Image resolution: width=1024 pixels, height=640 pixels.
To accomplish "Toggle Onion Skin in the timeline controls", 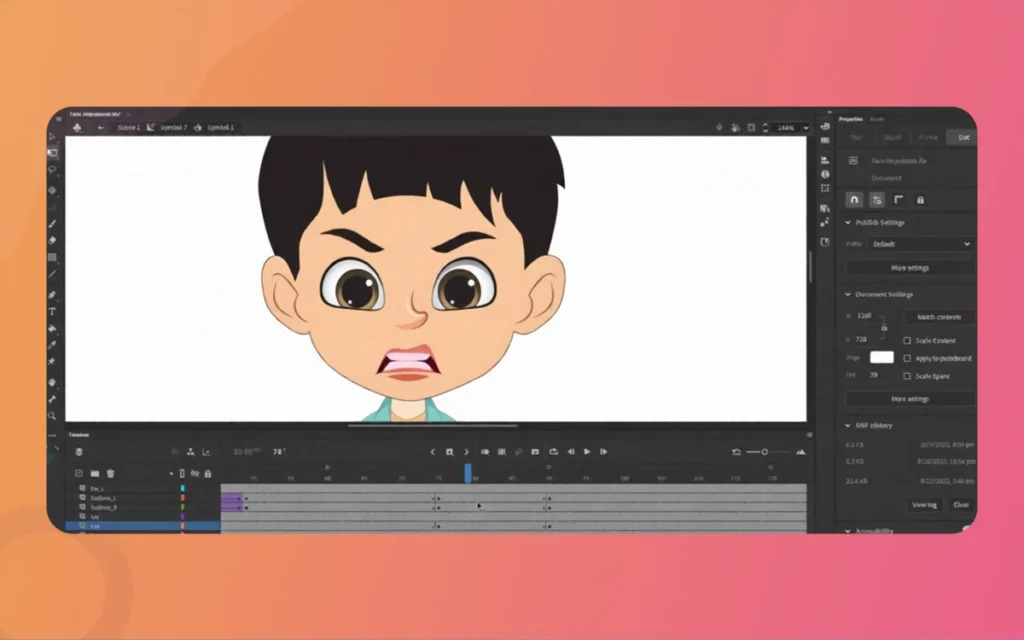I will coord(485,452).
